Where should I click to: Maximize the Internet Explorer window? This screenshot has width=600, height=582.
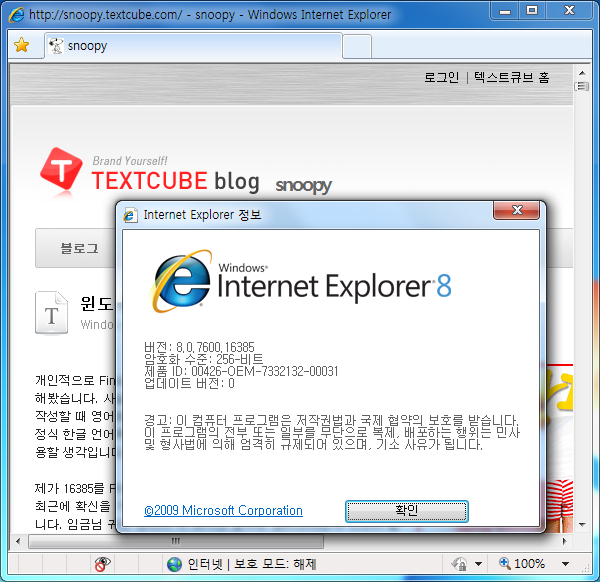point(532,11)
